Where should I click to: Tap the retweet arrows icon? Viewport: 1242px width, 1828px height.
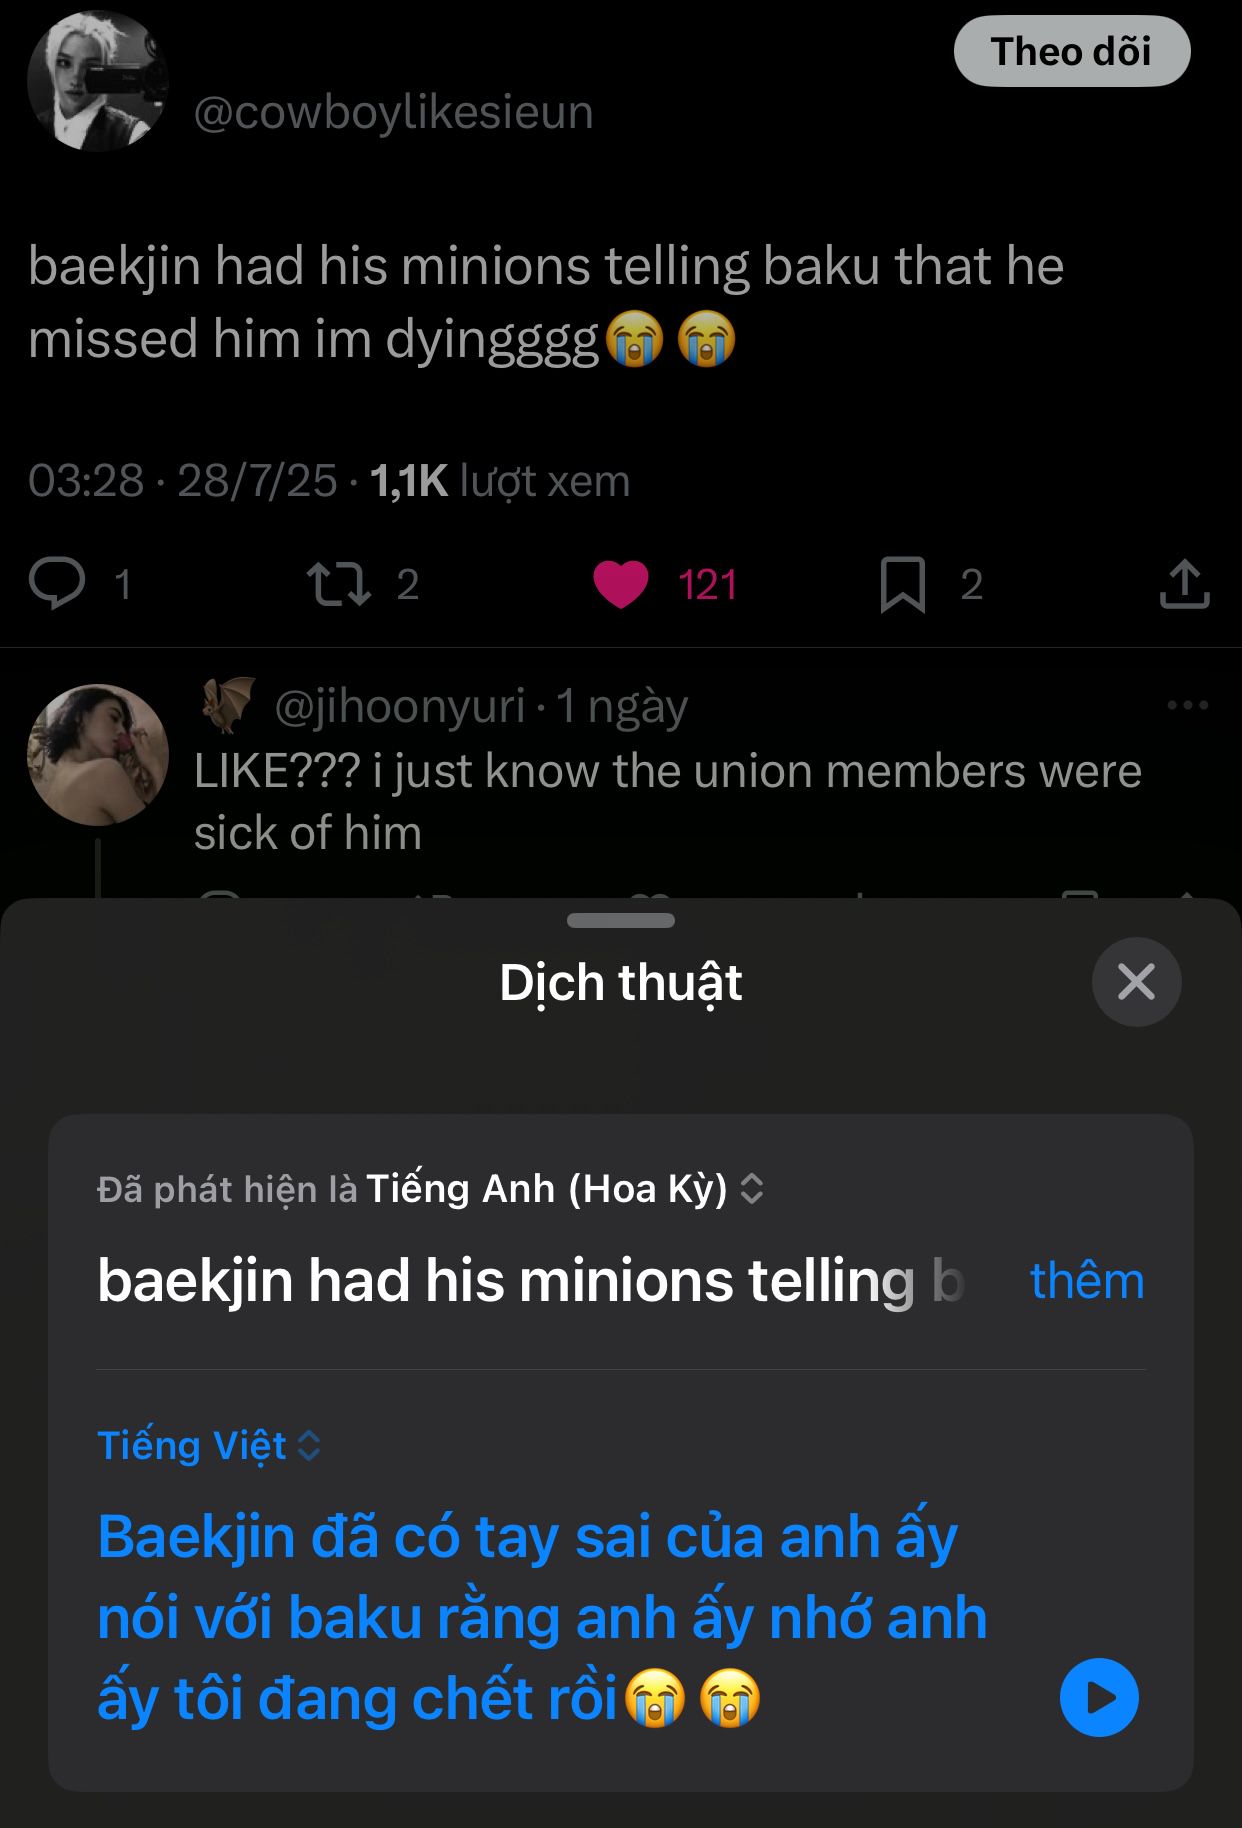[338, 584]
